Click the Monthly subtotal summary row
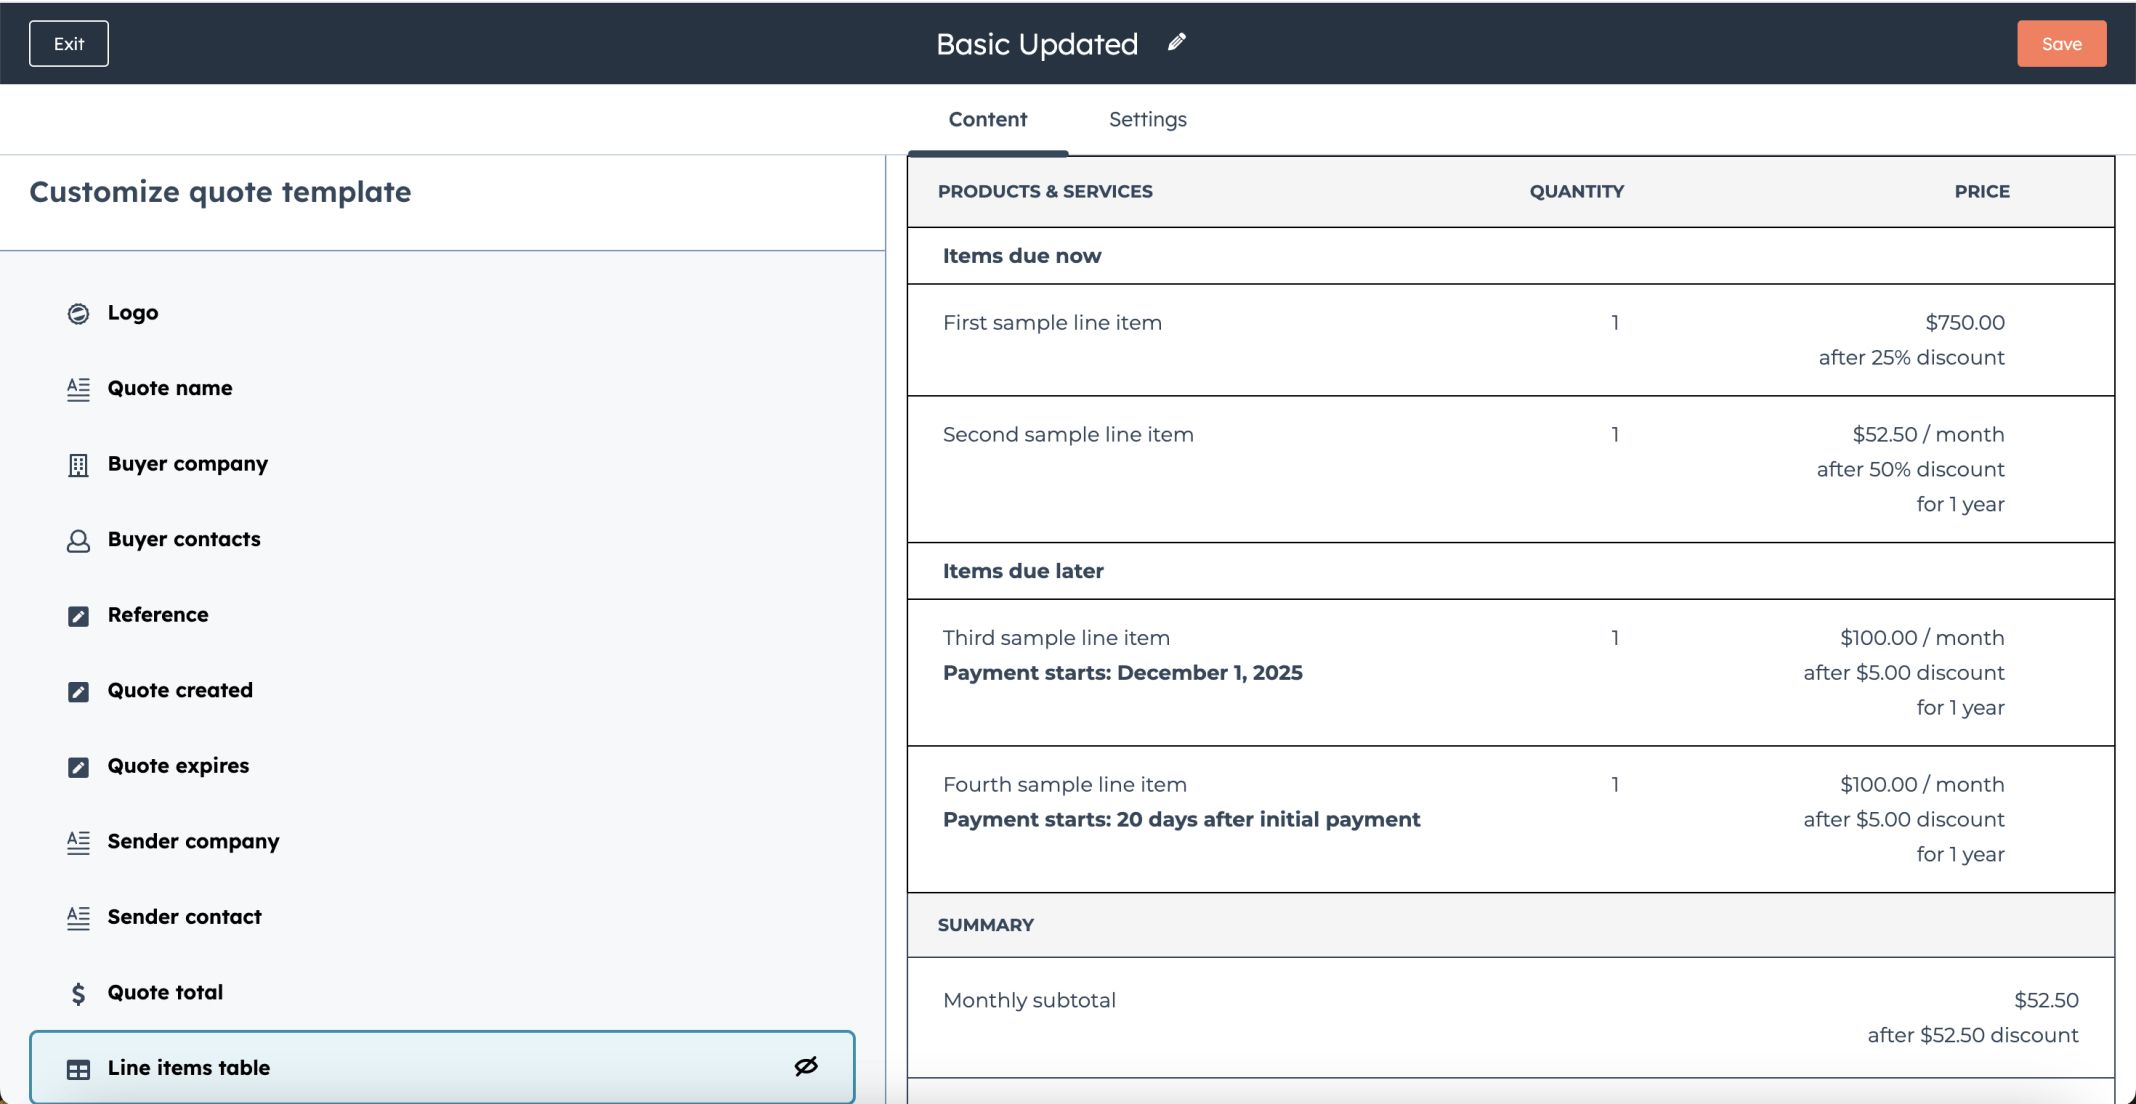Screen dimensions: 2136x1104 coord(1510,1018)
